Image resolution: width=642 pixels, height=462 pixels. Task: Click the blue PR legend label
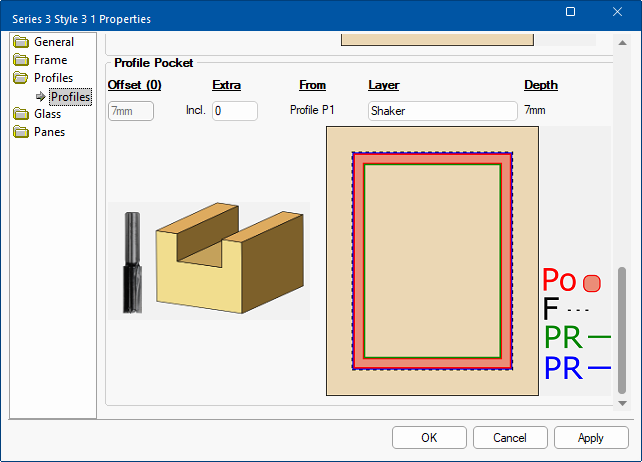[x=563, y=368]
